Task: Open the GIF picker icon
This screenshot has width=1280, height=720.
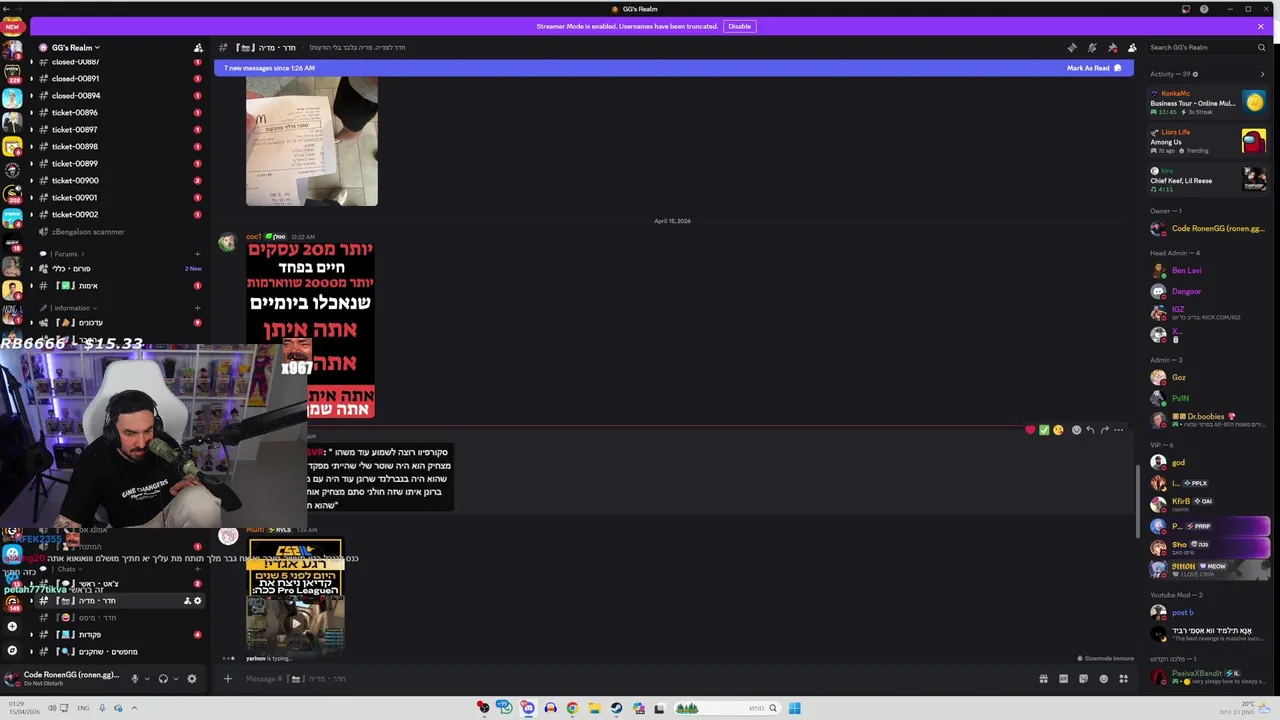Action: (x=1063, y=679)
